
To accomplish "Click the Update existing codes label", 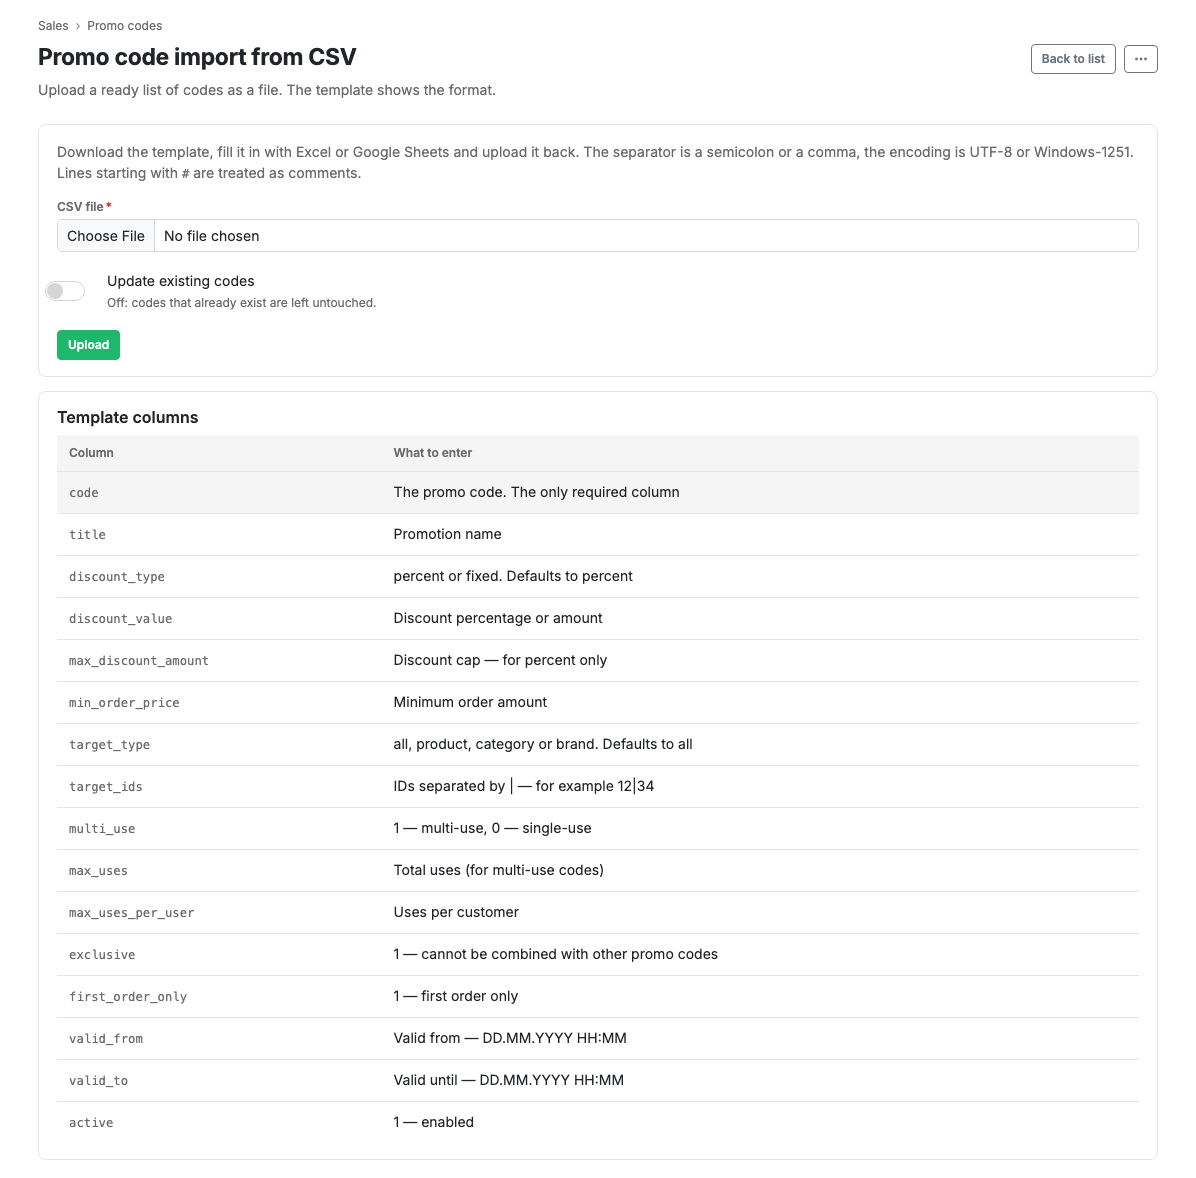I will coord(181,281).
